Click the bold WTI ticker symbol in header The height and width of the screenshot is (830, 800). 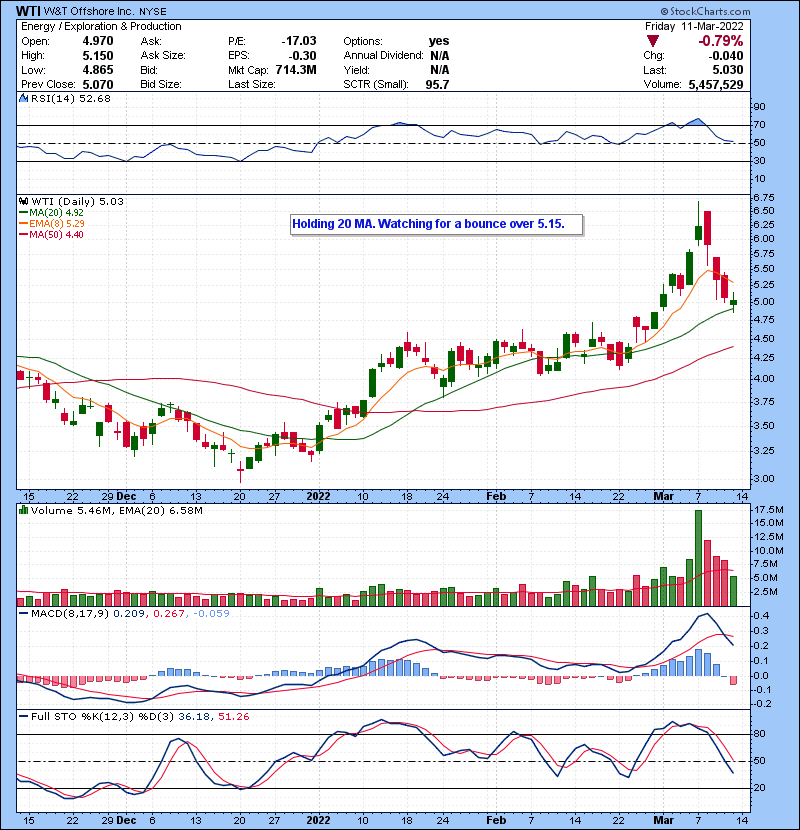28,11
